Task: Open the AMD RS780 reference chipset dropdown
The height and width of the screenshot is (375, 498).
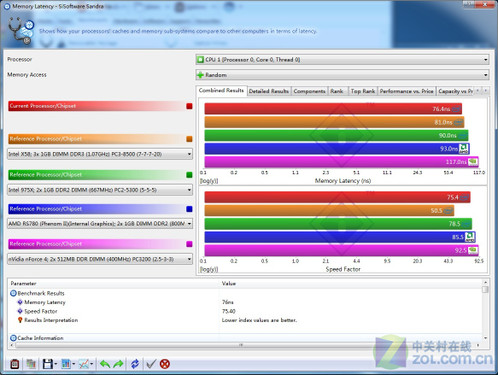Action: point(100,224)
